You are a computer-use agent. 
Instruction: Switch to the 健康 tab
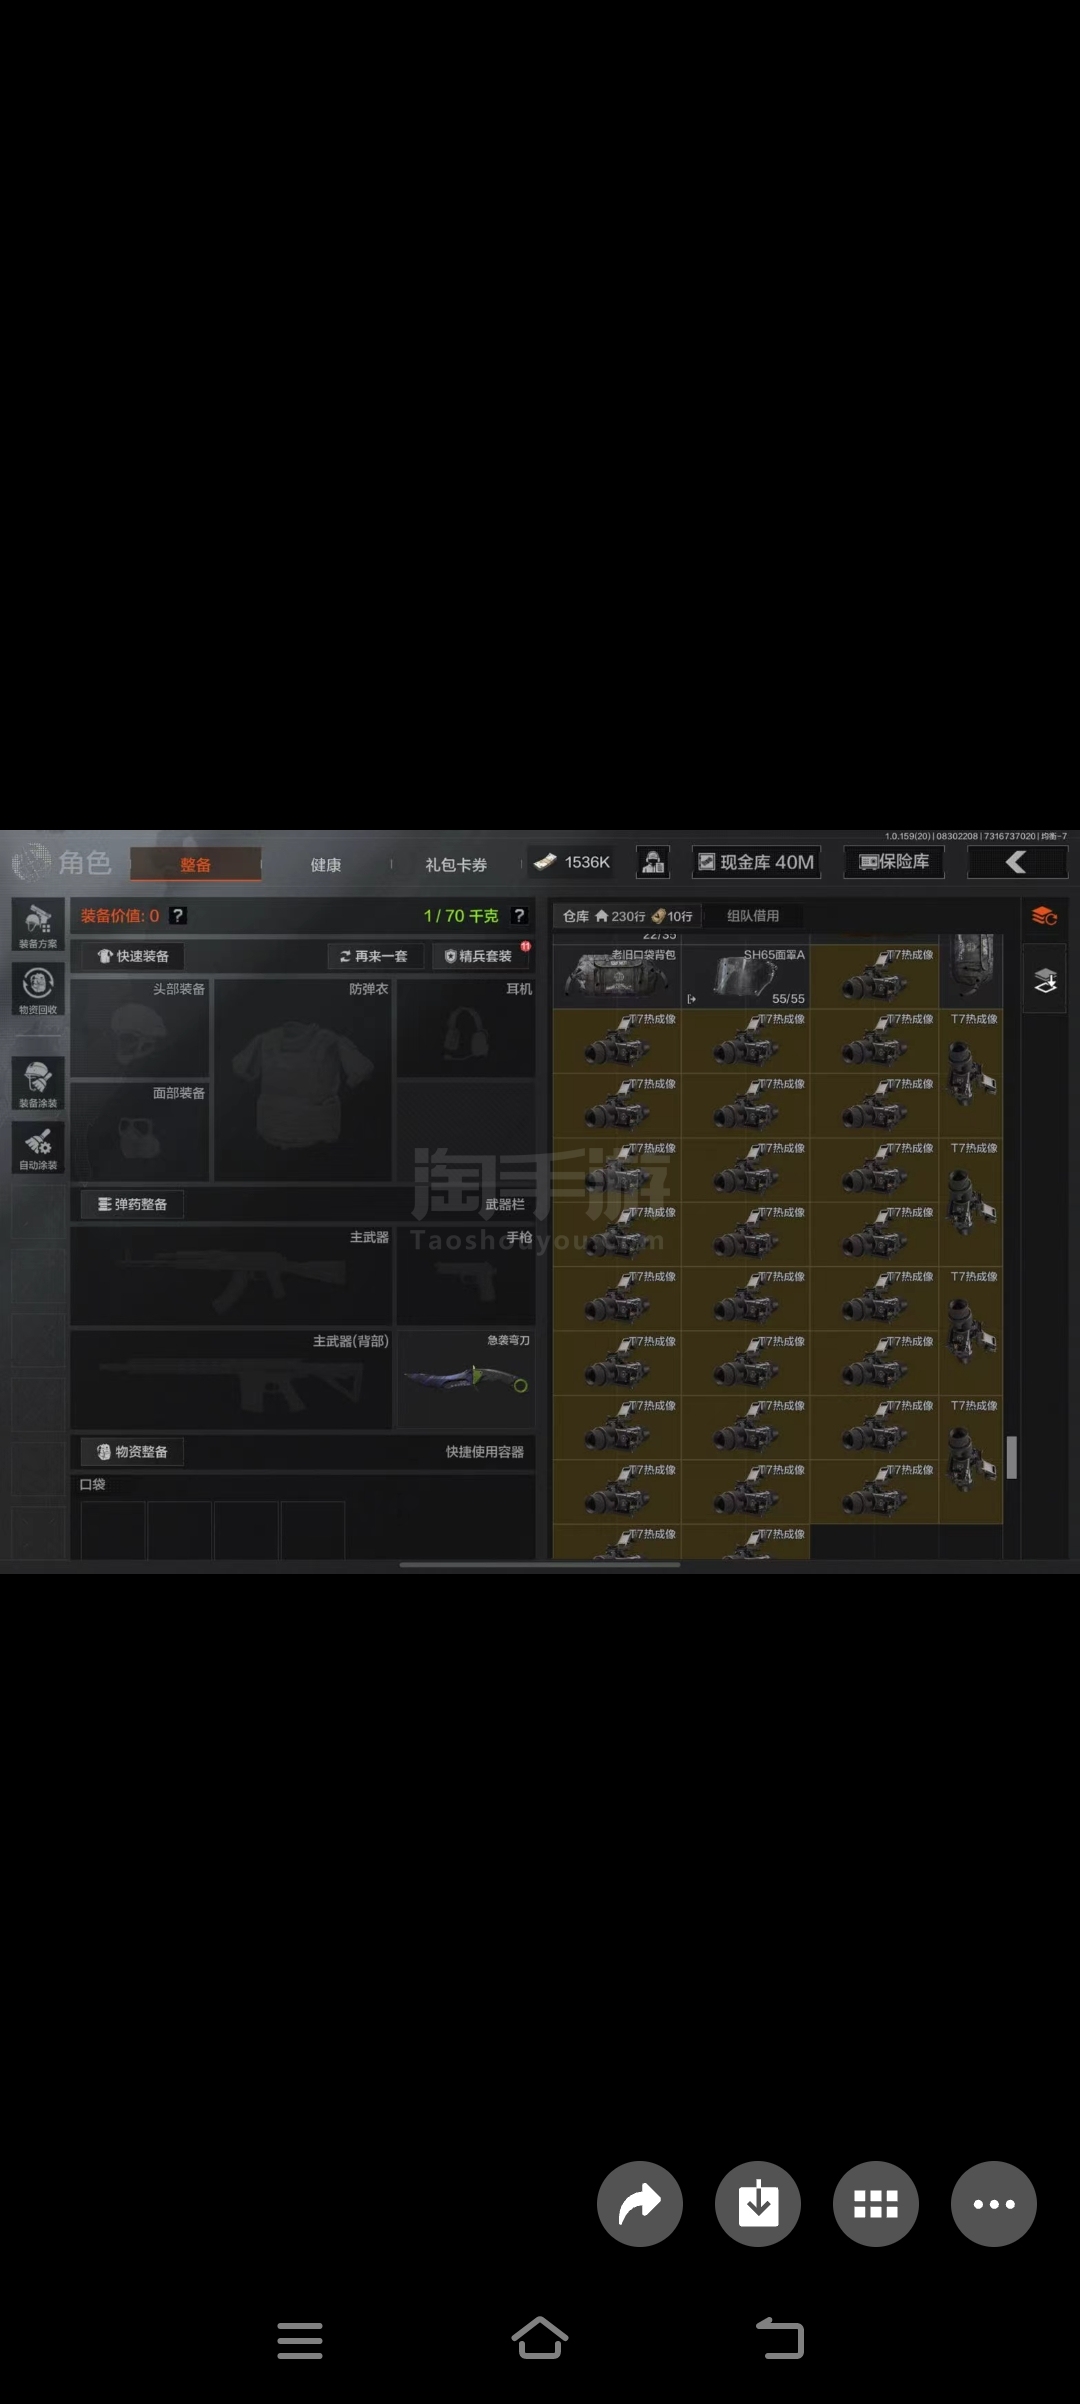[x=326, y=864]
